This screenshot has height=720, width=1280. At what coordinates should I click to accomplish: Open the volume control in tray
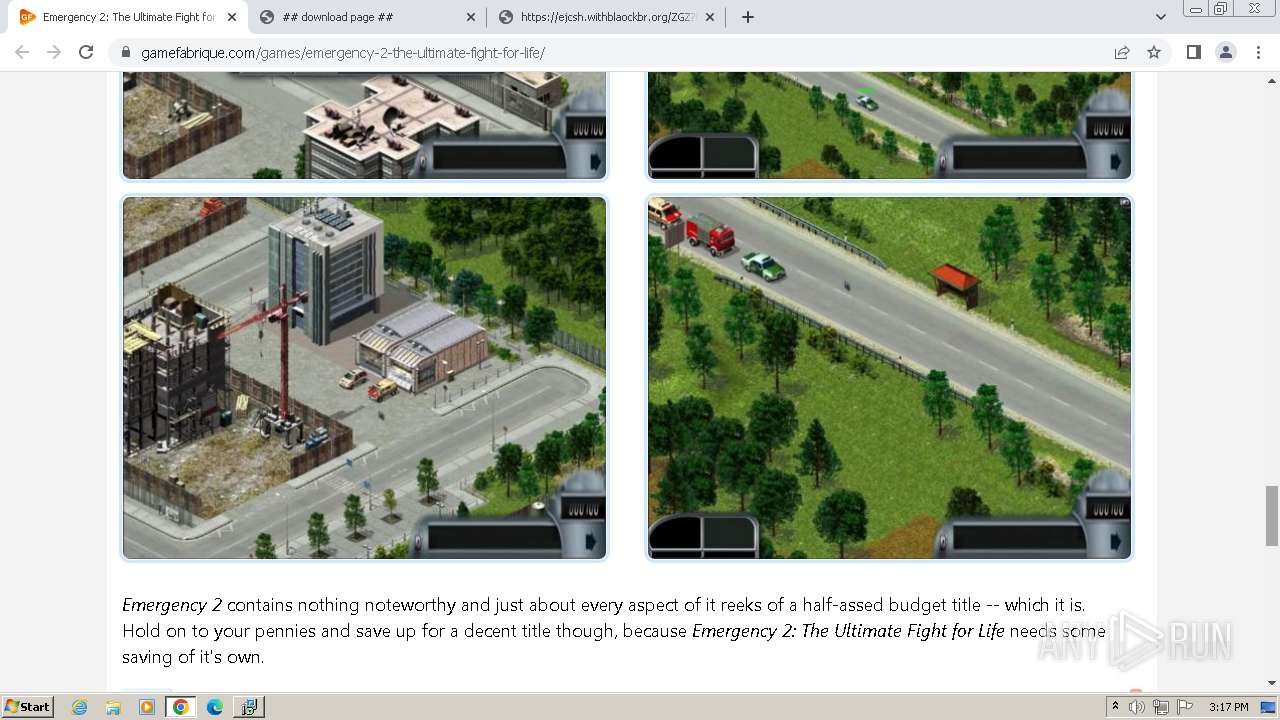(x=1137, y=707)
